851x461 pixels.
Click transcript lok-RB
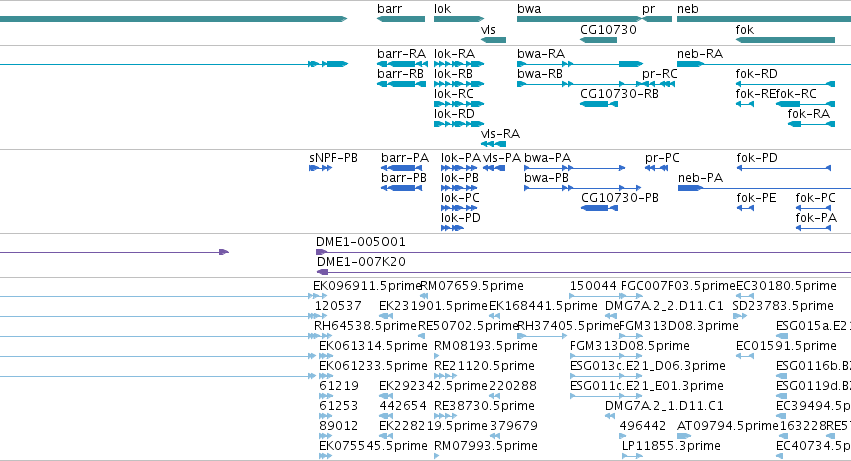click(459, 84)
